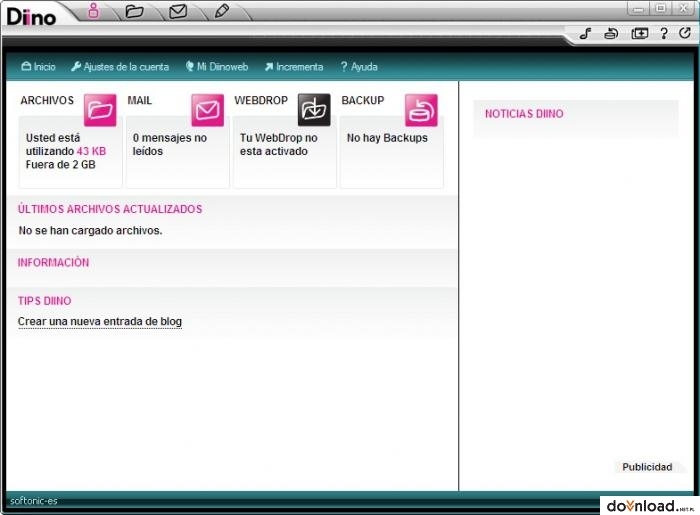This screenshot has width=700, height=515.
Task: Click the question mark help icon in toolbar
Action: tap(664, 33)
